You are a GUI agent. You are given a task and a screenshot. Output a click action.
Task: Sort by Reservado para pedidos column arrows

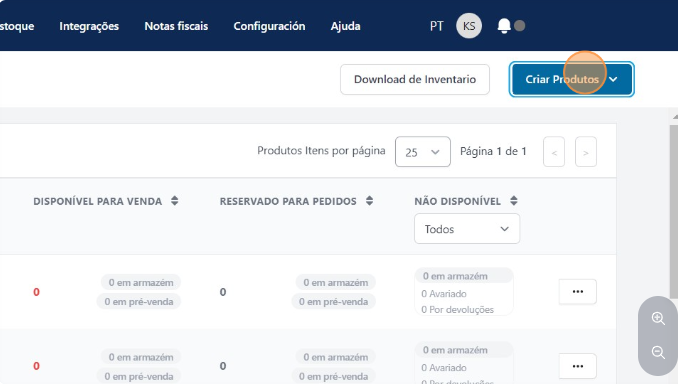coord(369,201)
